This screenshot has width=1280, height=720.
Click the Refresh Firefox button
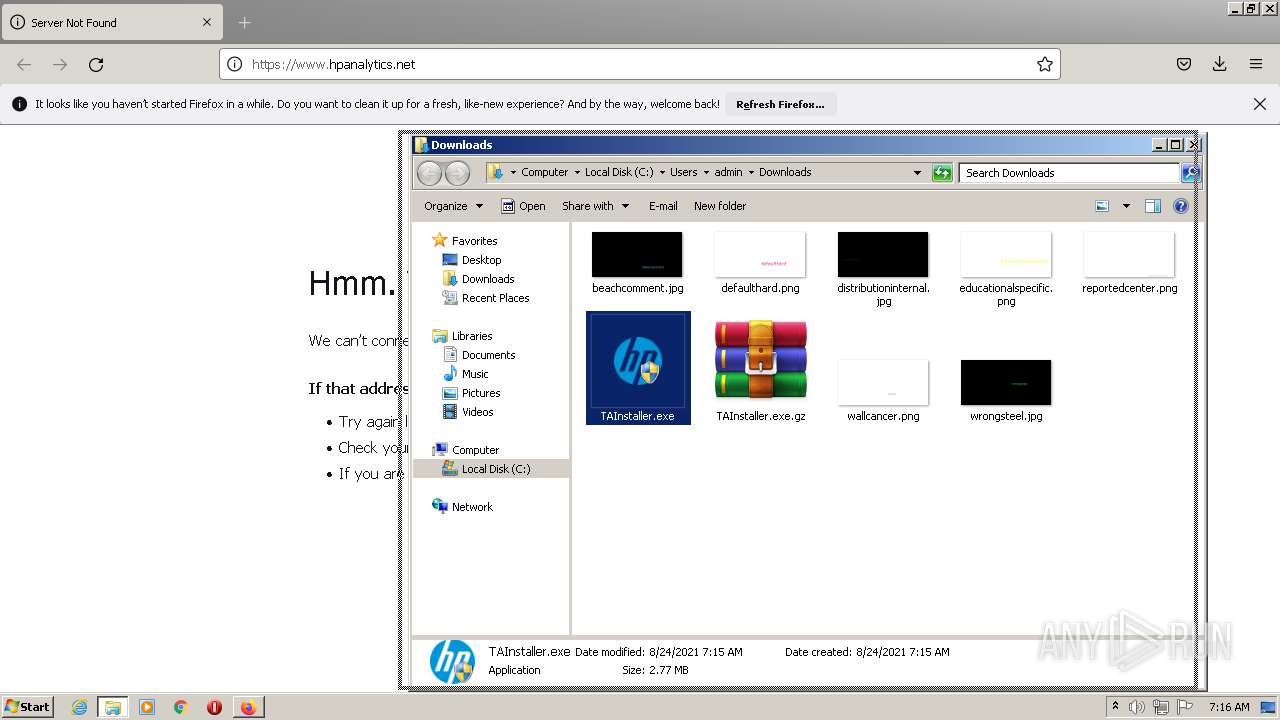[780, 104]
